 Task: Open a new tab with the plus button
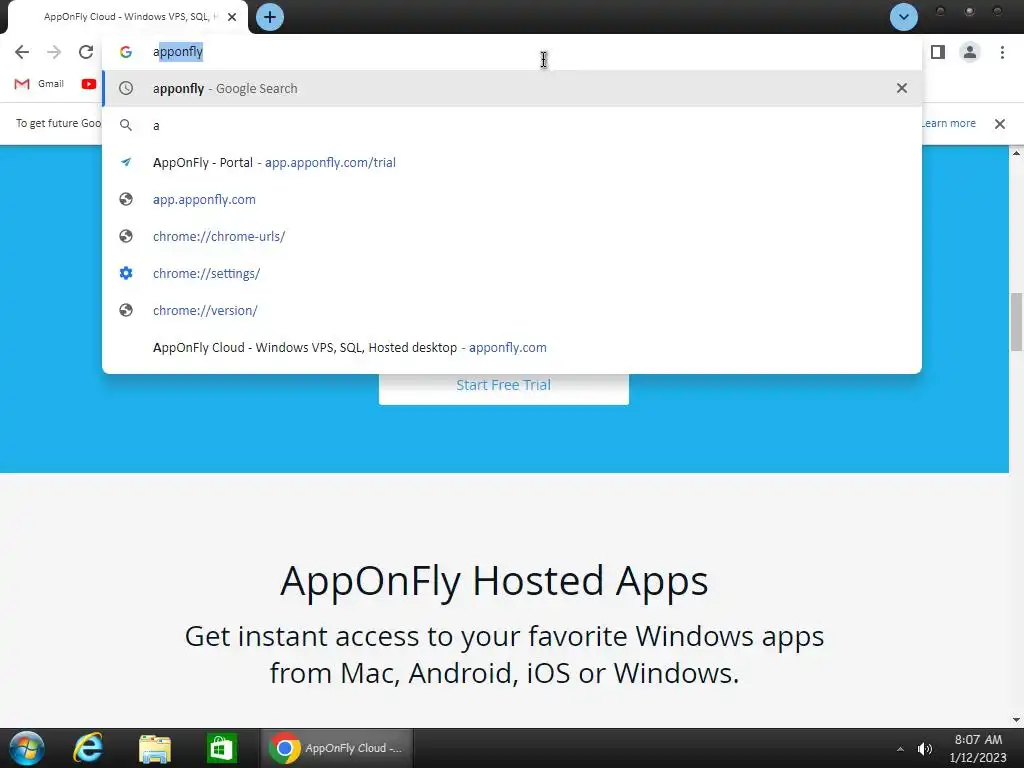pyautogui.click(x=270, y=17)
